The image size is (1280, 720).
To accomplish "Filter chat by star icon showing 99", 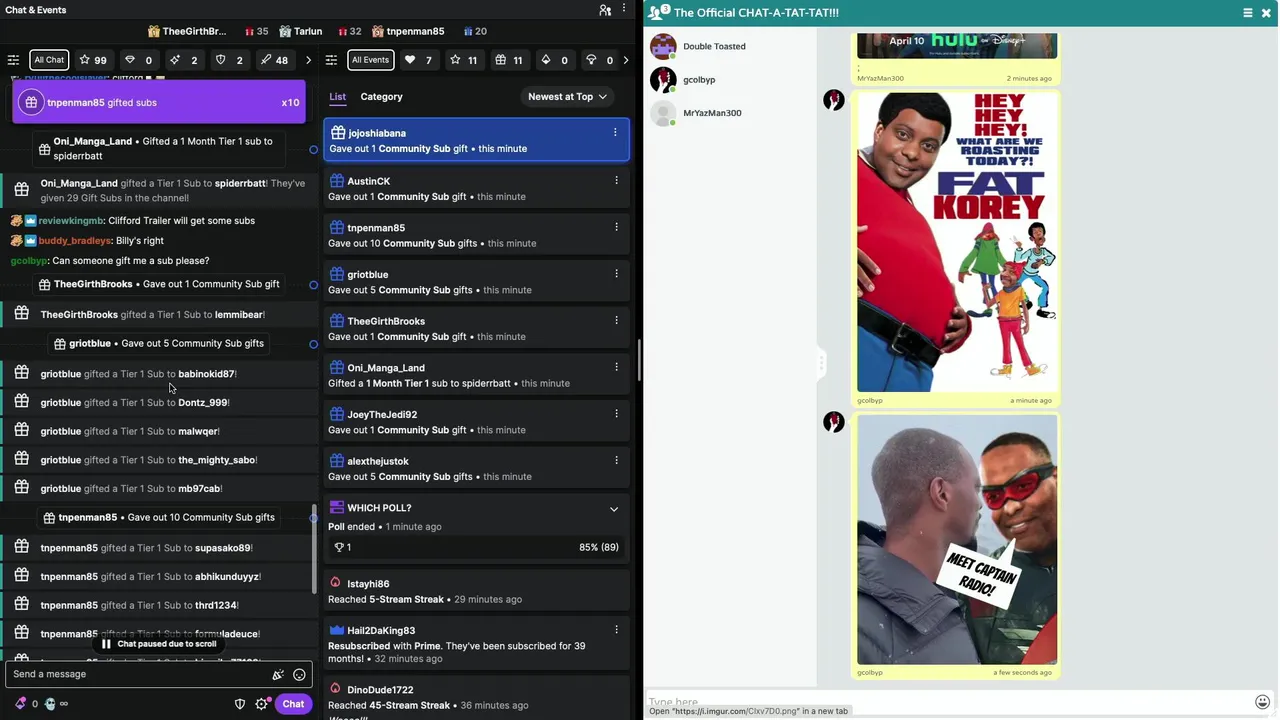I will pos(93,60).
